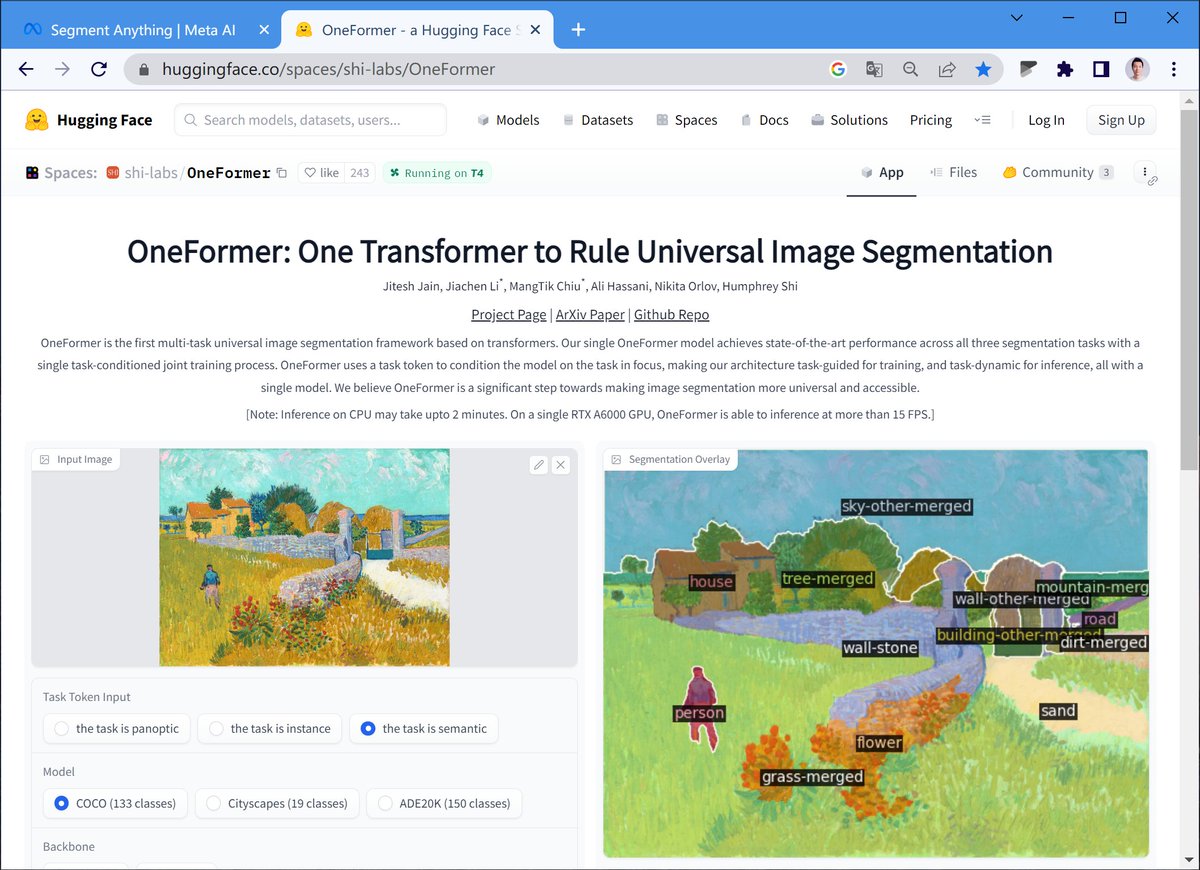The height and width of the screenshot is (870, 1200).
Task: Click the zoom magnifier icon in address bar
Action: pyautogui.click(x=910, y=69)
